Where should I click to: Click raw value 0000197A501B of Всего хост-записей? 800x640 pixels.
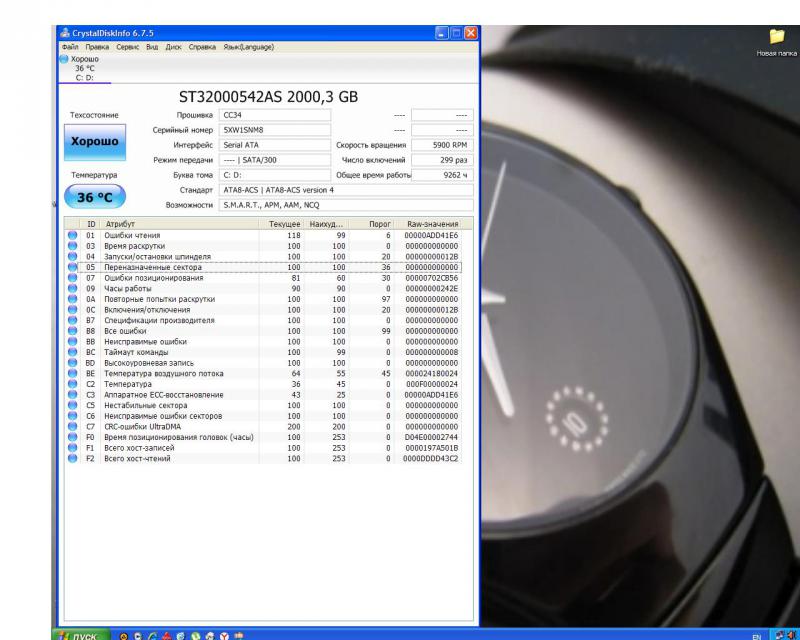click(x=431, y=448)
